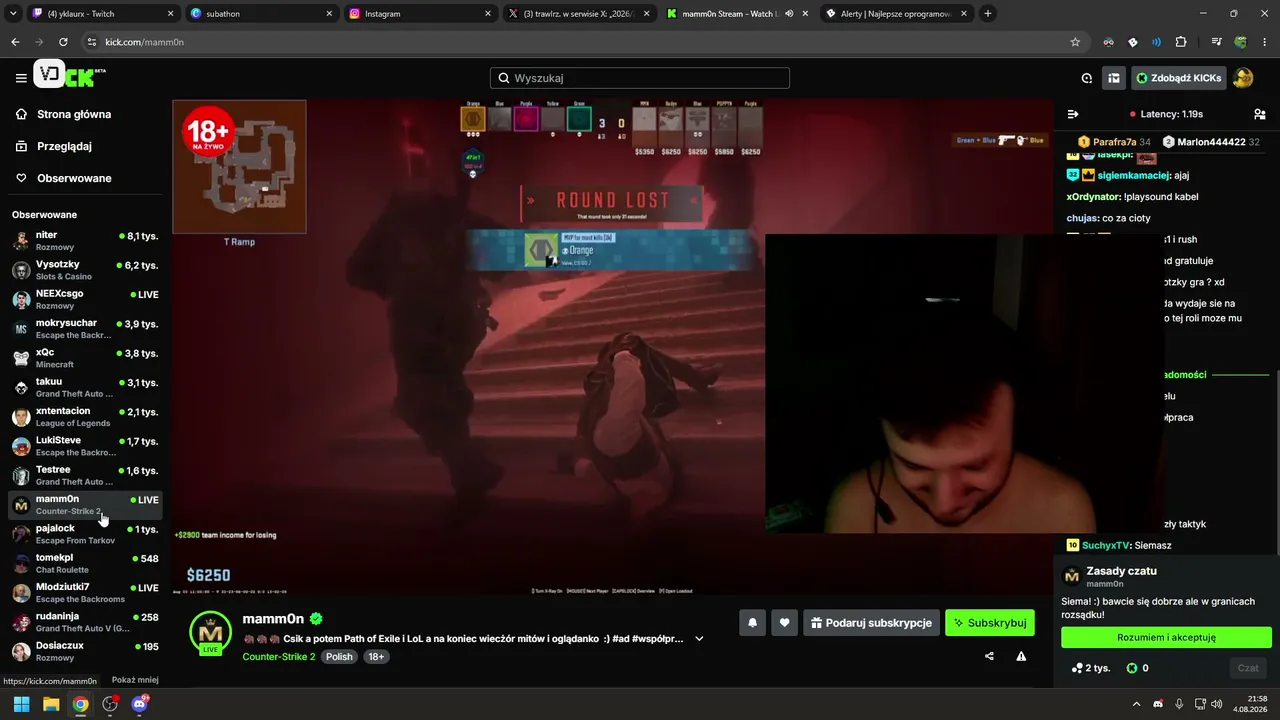Click the Counter-Strike 2 category link
Image resolution: width=1280 pixels, height=720 pixels.
279,657
